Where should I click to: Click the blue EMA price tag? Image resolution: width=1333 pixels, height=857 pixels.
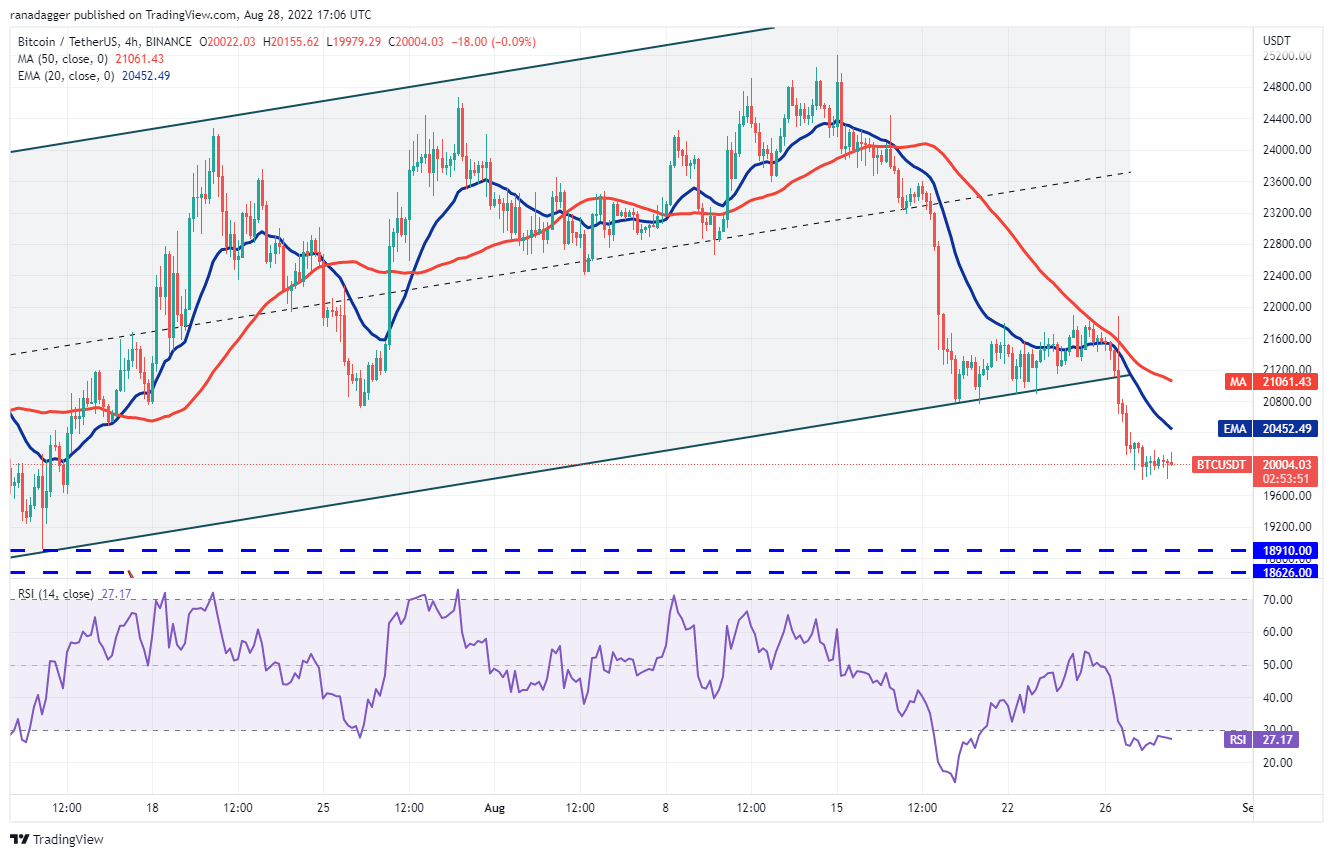point(1284,428)
